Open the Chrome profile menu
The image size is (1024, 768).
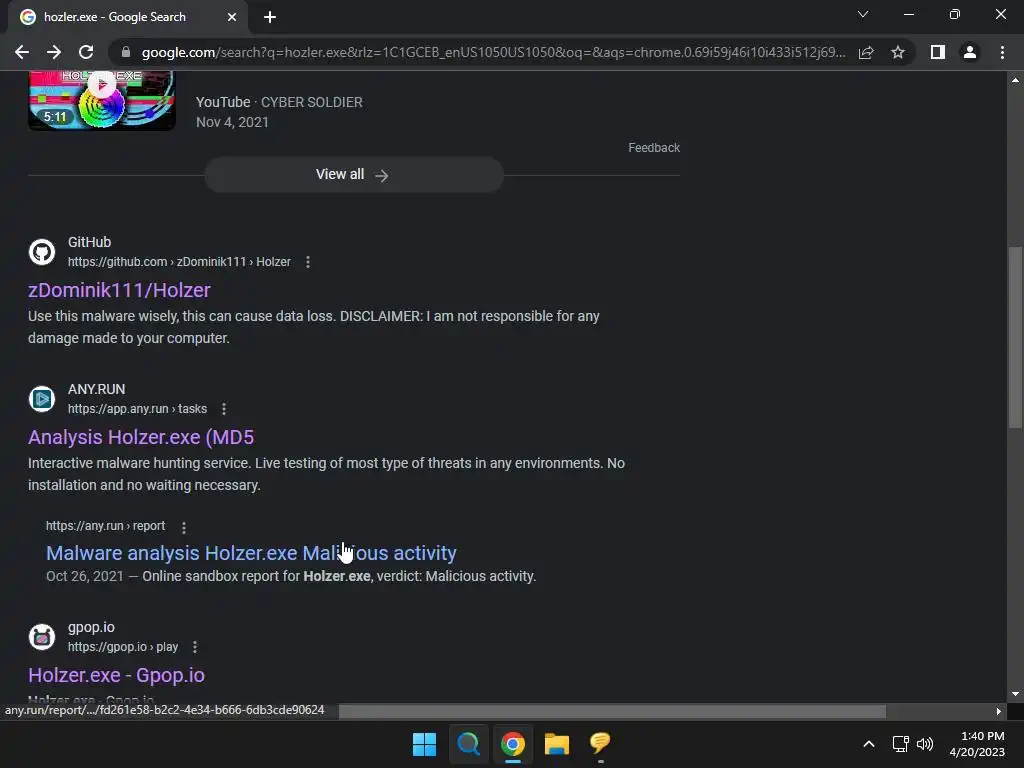coord(970,52)
